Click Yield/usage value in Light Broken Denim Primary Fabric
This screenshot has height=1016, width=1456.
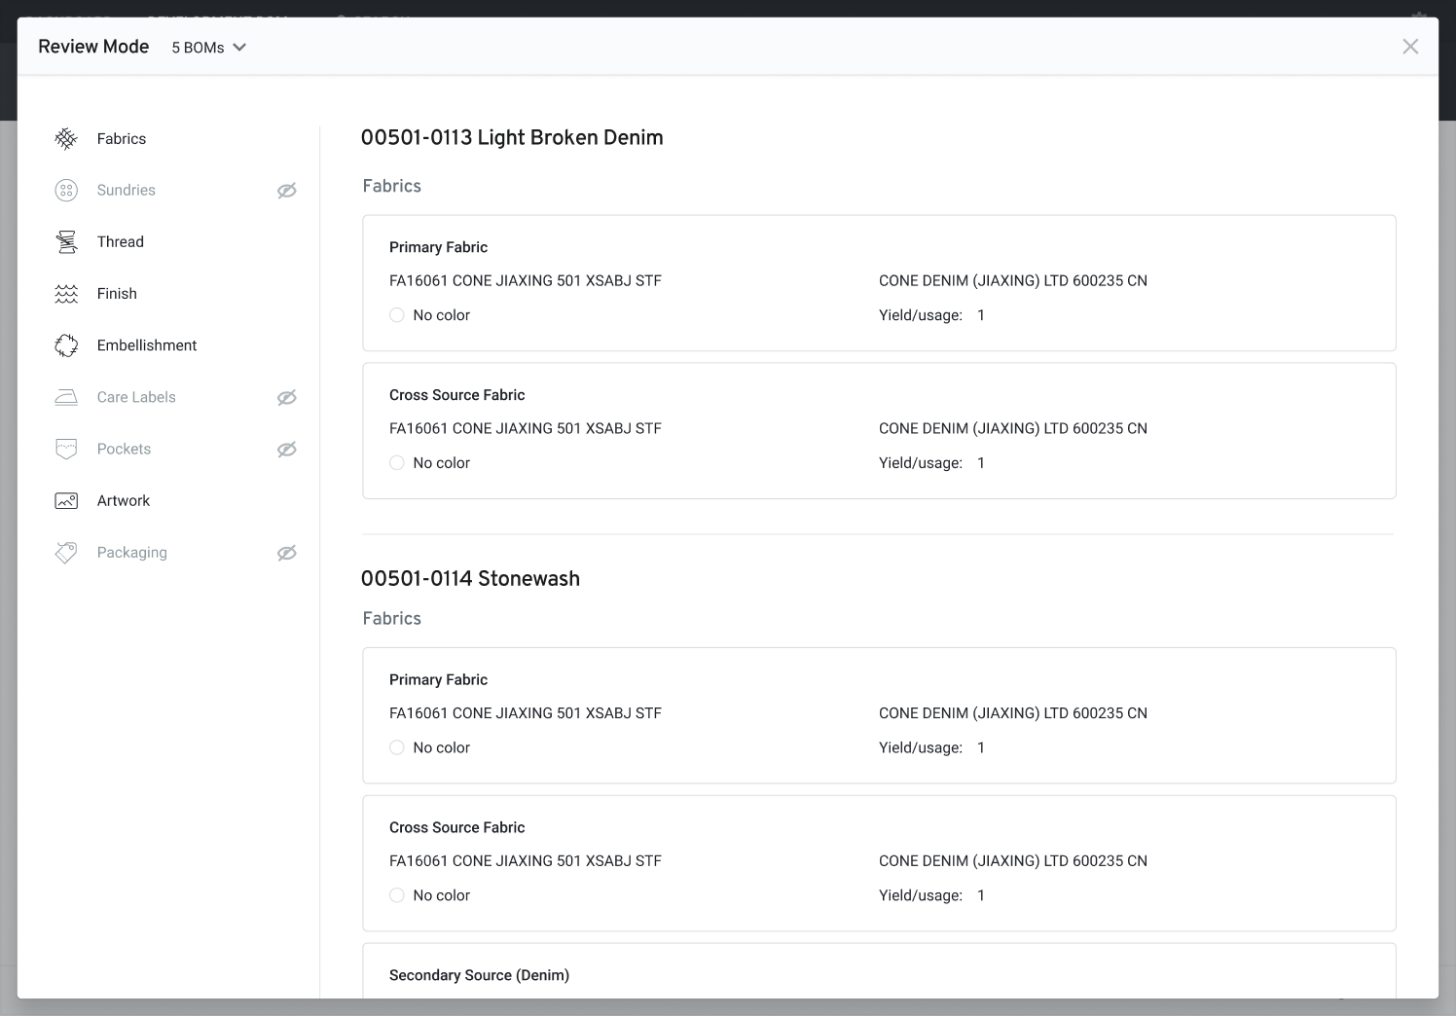981,315
